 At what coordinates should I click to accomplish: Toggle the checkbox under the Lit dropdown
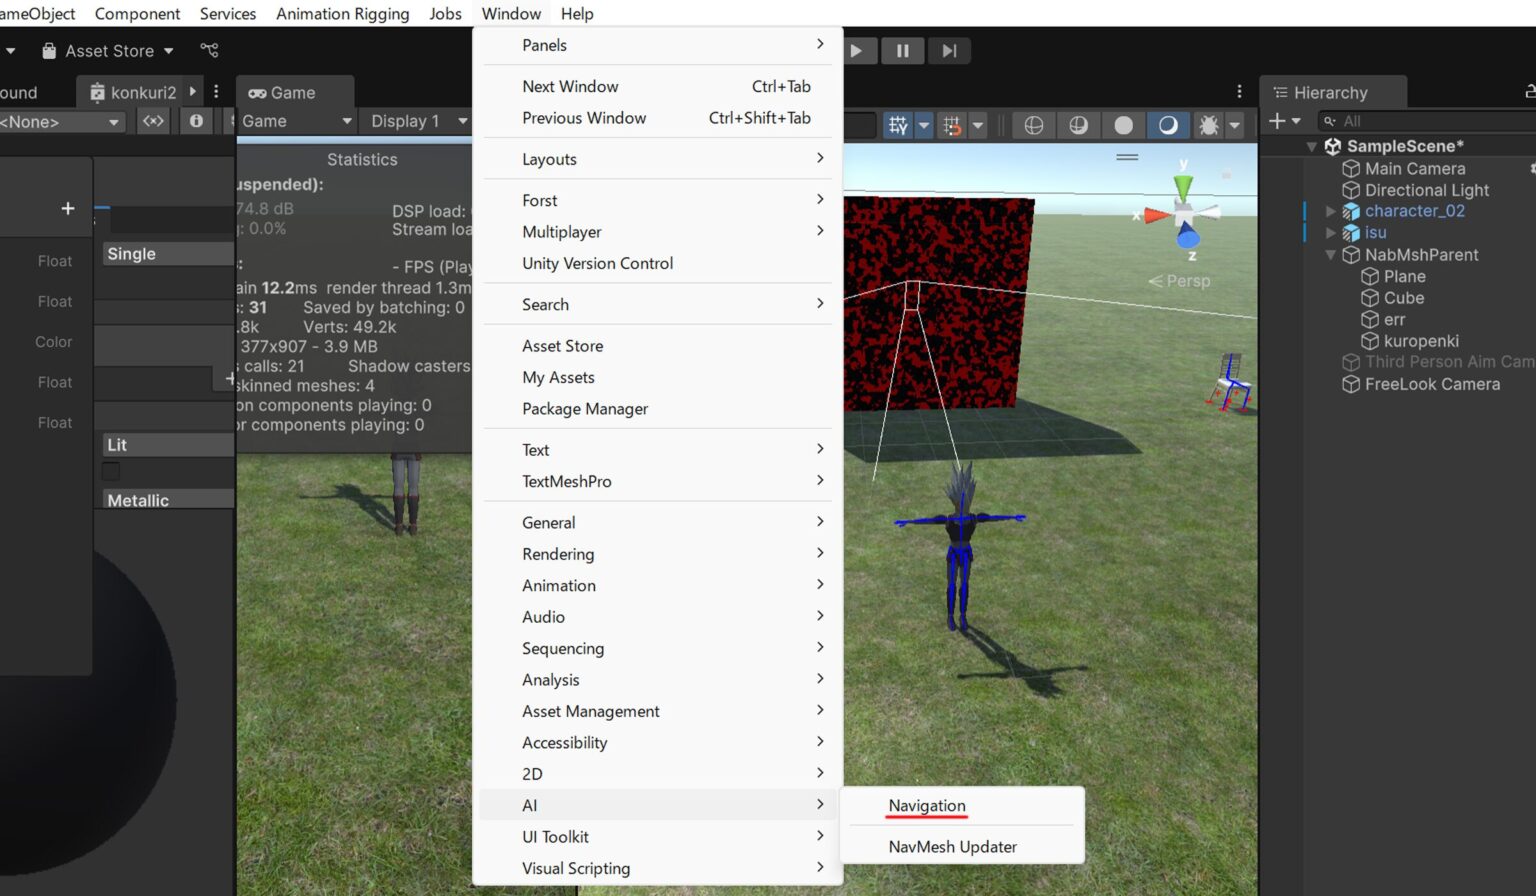pos(110,470)
